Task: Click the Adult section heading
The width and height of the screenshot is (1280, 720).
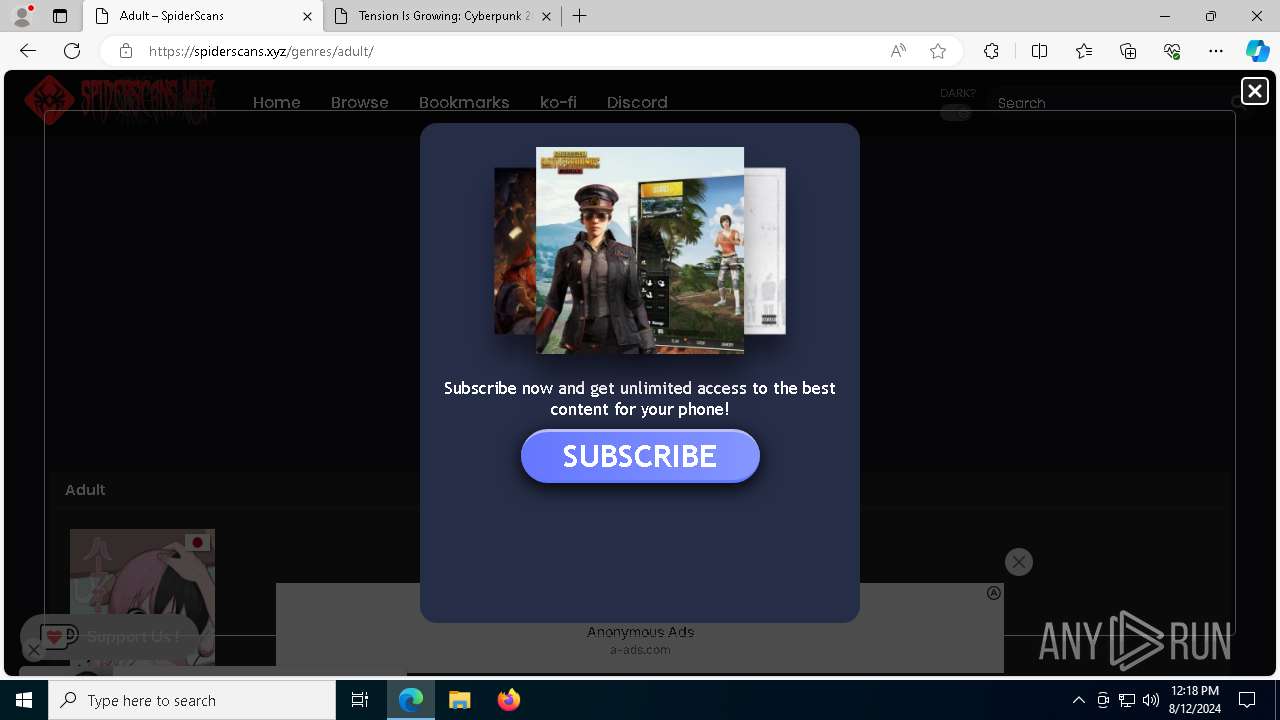Action: pos(85,489)
